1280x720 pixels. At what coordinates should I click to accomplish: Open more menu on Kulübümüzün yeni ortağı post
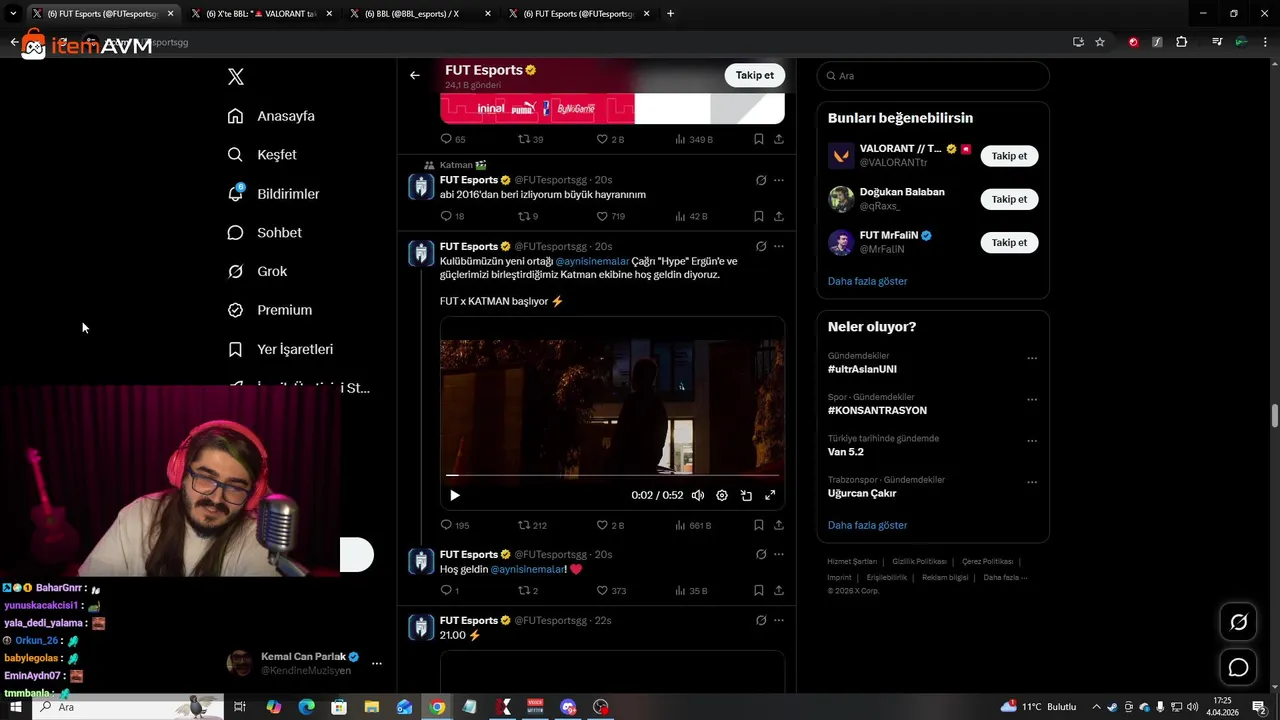click(x=779, y=246)
